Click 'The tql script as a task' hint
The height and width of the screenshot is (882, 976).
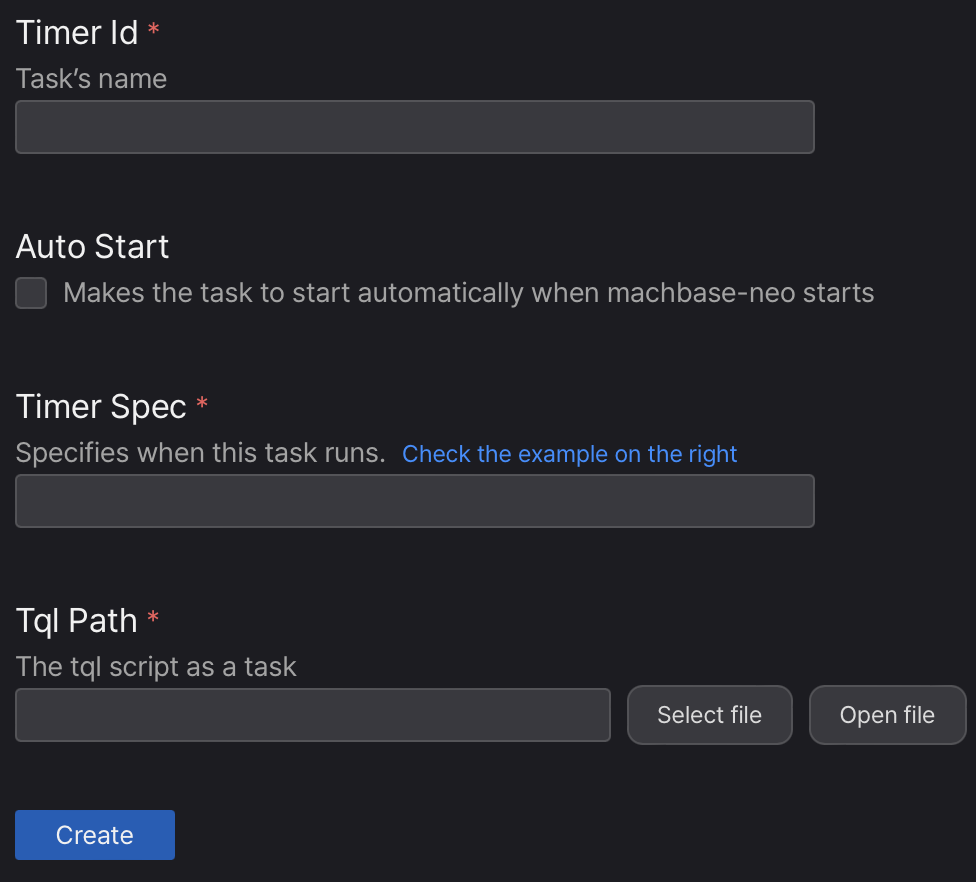point(156,666)
